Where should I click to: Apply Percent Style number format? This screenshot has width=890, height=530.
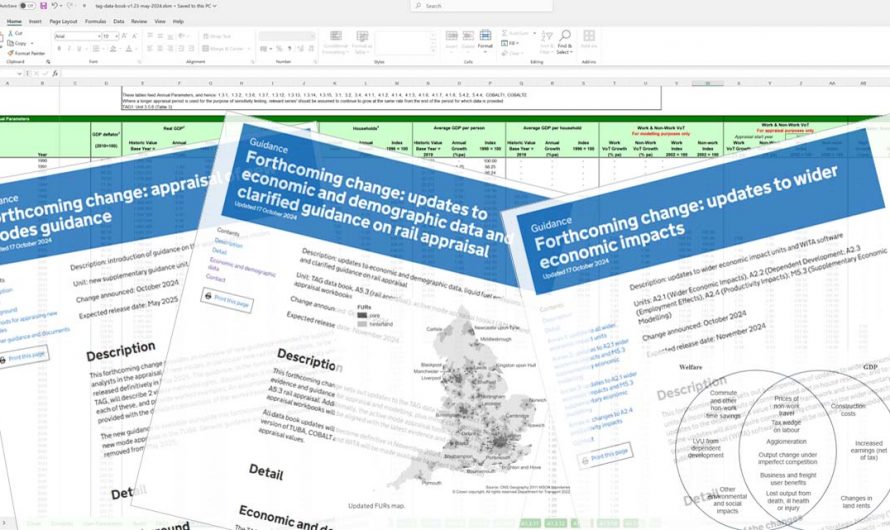coord(279,49)
